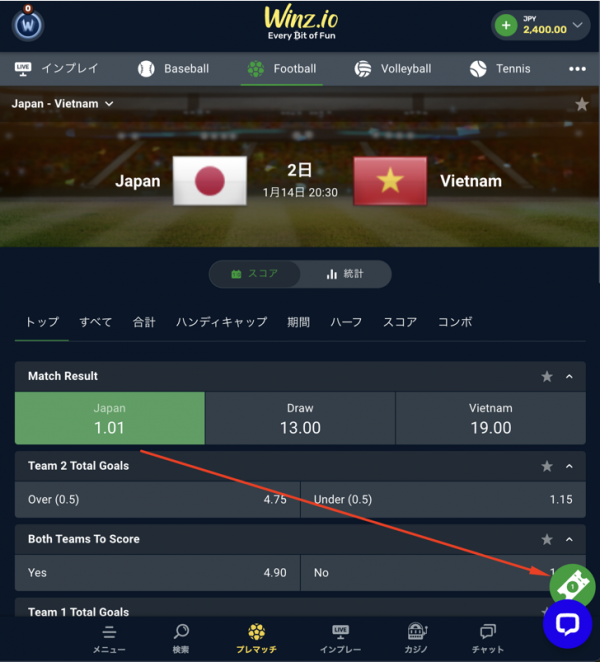This screenshot has height=662, width=600.
Task: Collapse the Match Result section
Action: pos(569,376)
